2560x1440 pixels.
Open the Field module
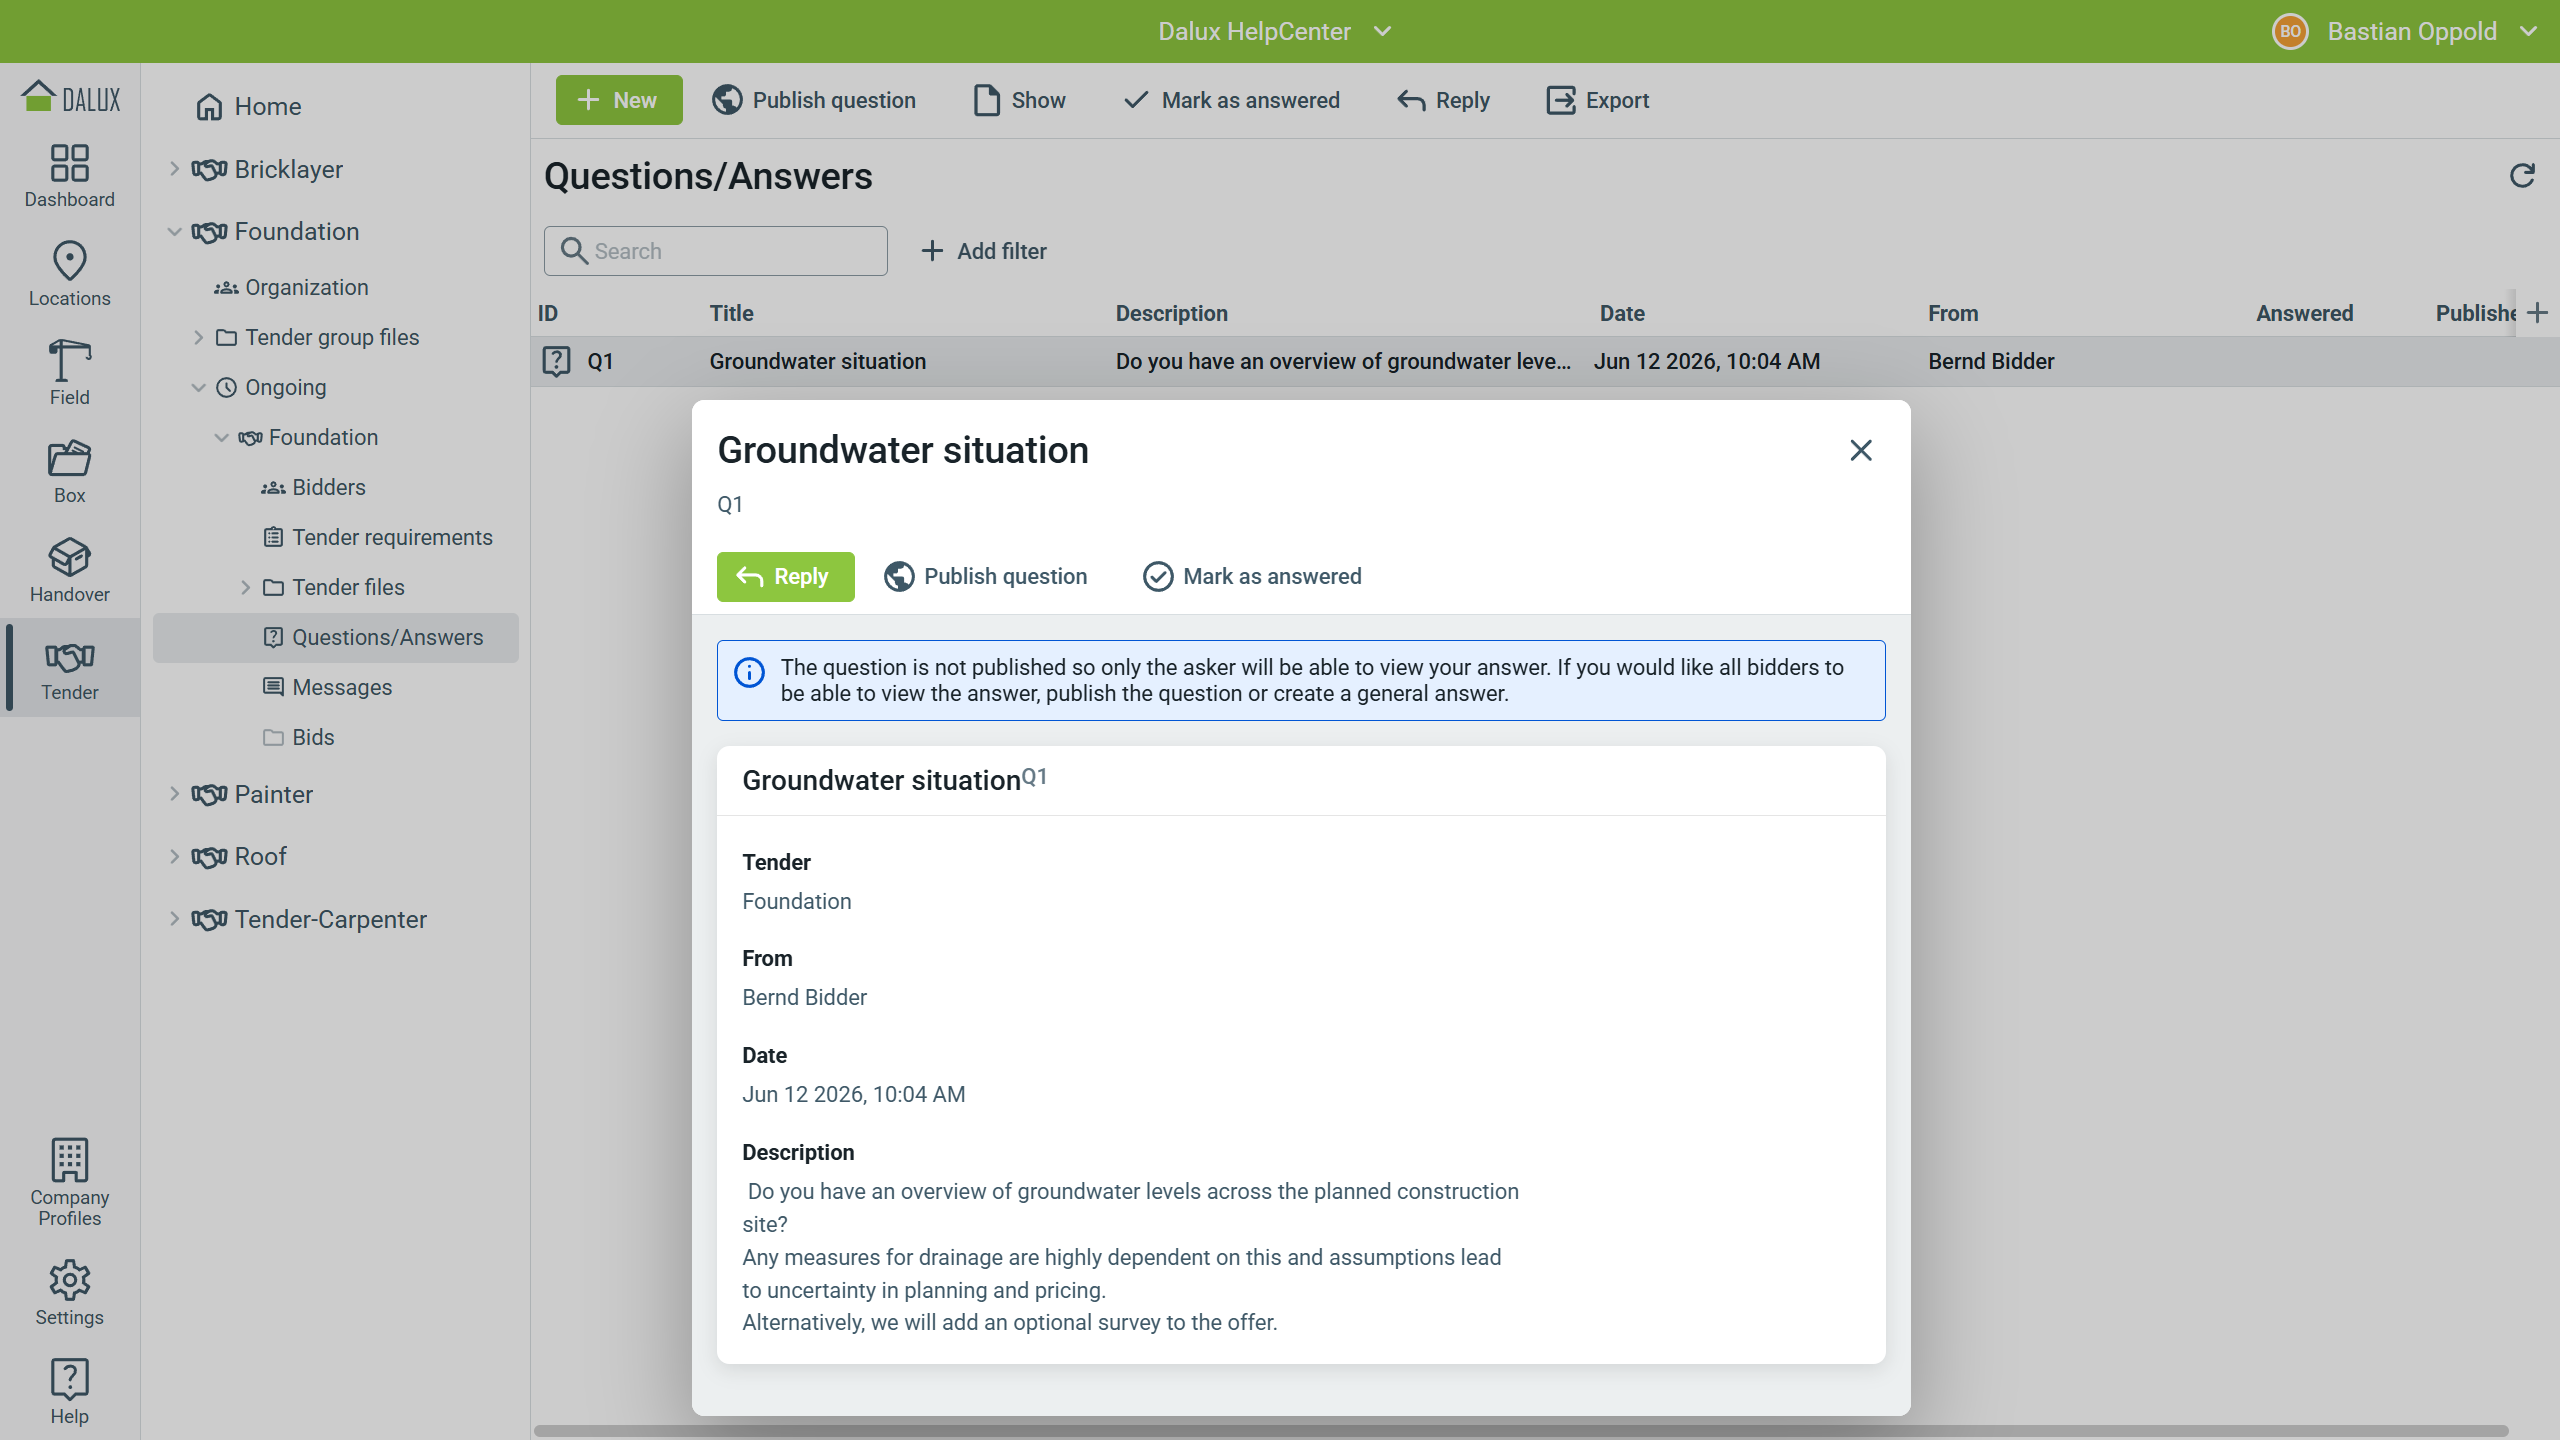[69, 372]
